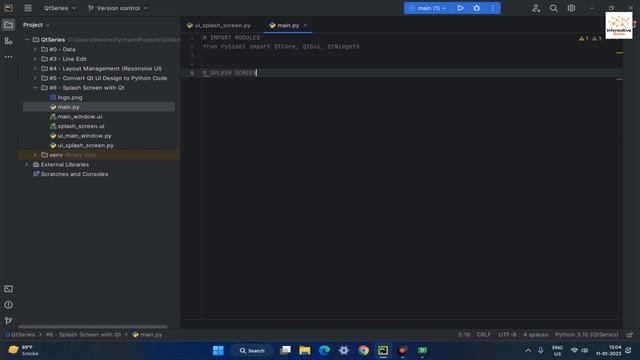Show hidden system tray icons
This screenshot has height=360, width=640.
[528, 351]
